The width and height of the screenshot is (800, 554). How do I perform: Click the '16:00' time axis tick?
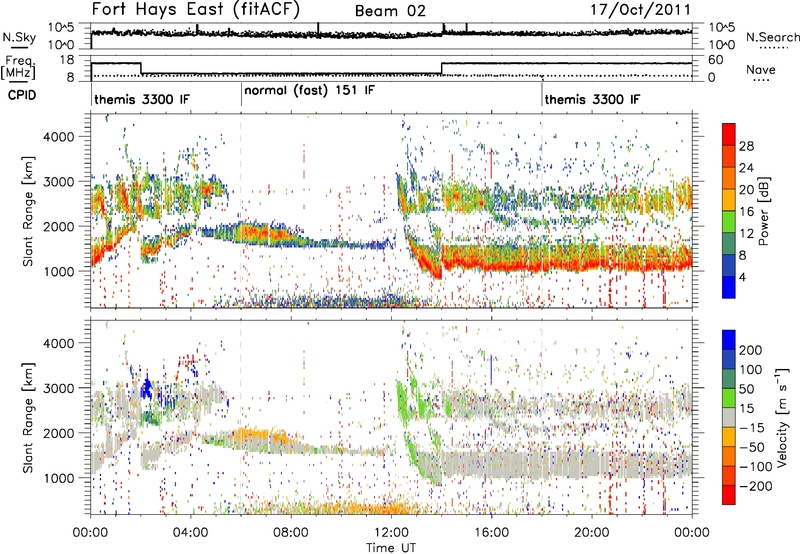pos(491,533)
